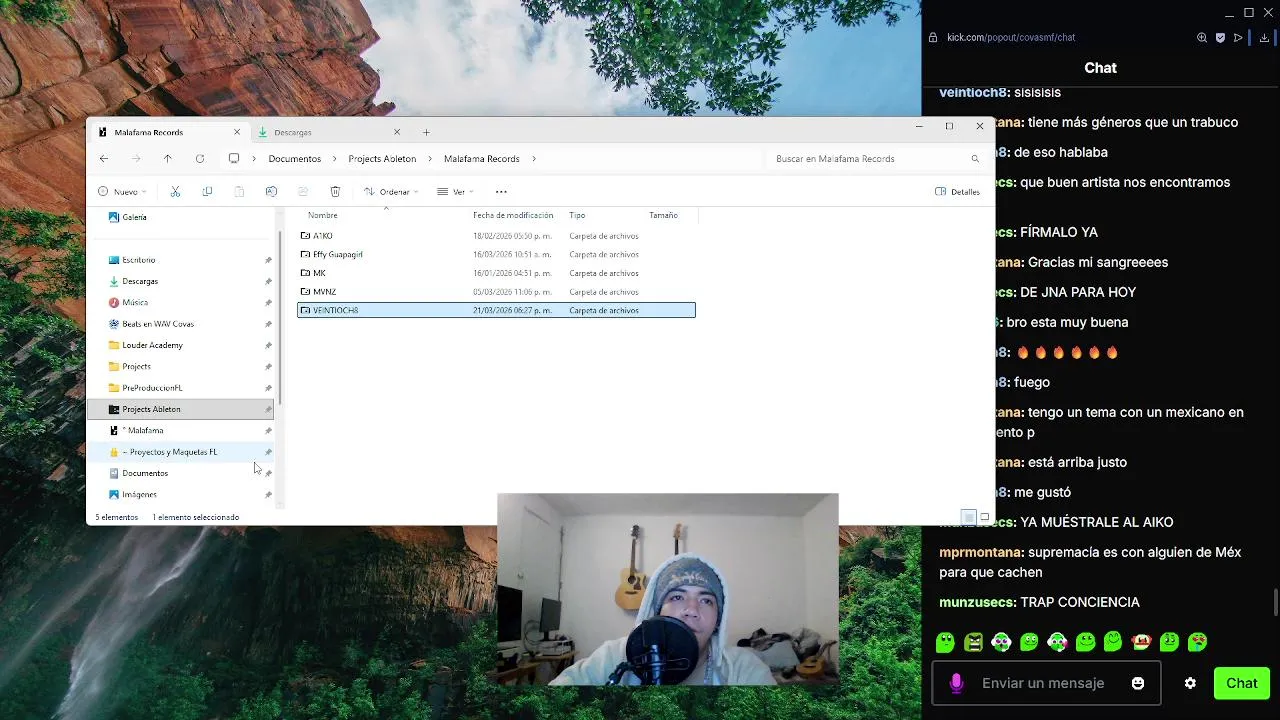The width and height of the screenshot is (1280, 720).
Task: Expand chevron after Malafama Records in breadcrumb
Action: coord(534,159)
